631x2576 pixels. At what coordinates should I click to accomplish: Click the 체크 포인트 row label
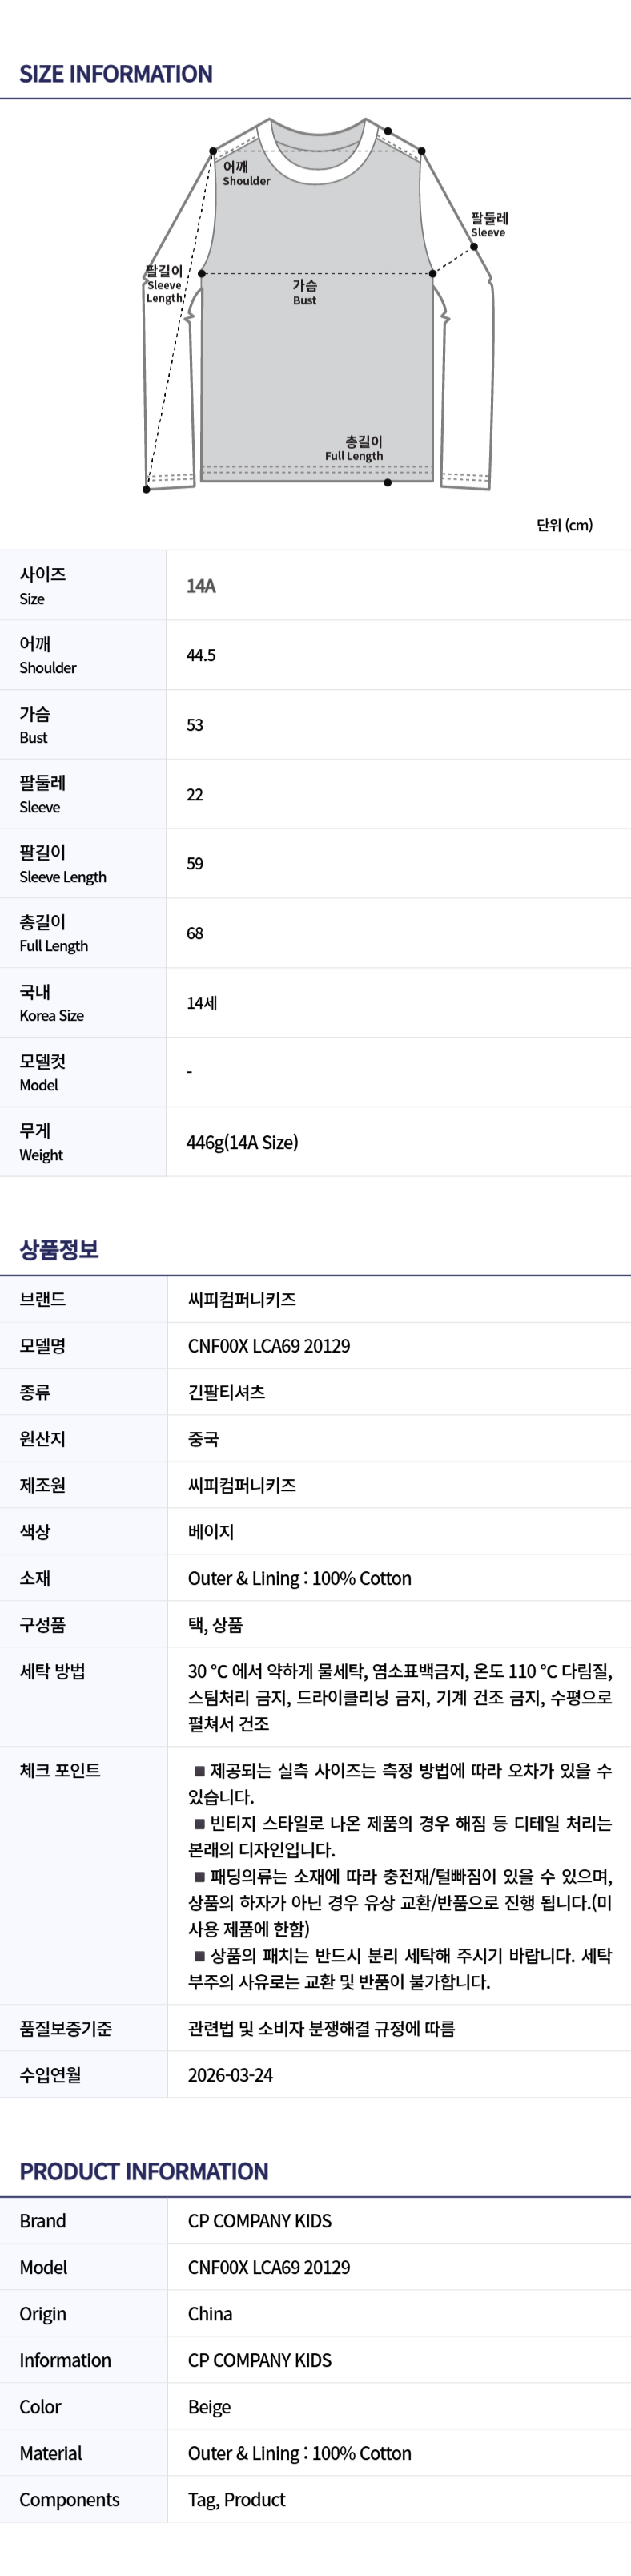pos(60,1770)
